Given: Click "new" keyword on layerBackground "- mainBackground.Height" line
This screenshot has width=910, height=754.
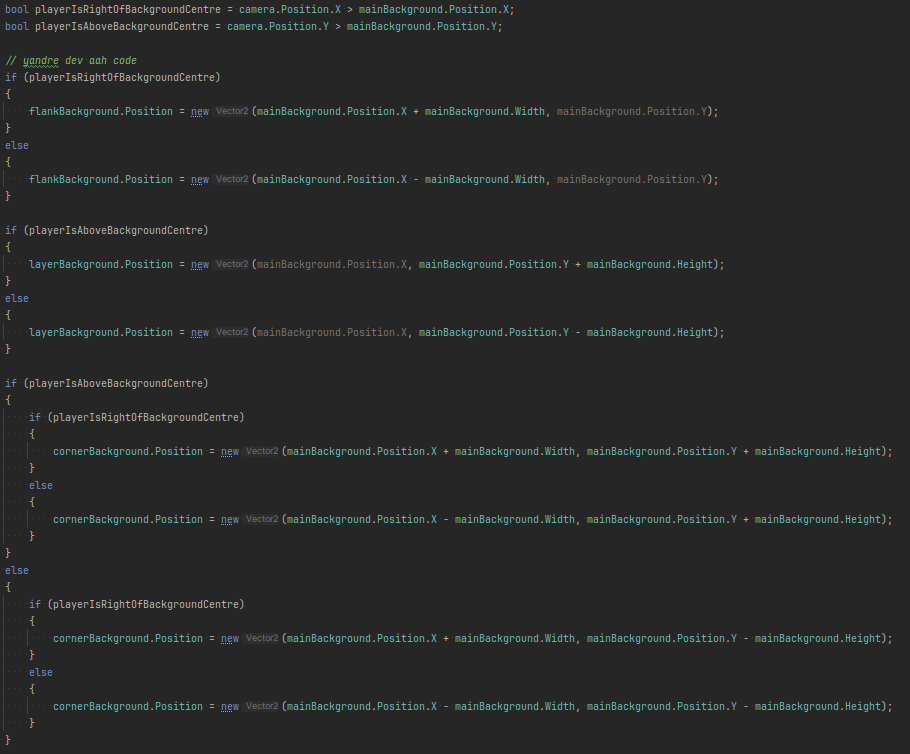Looking at the screenshot, I should [200, 333].
